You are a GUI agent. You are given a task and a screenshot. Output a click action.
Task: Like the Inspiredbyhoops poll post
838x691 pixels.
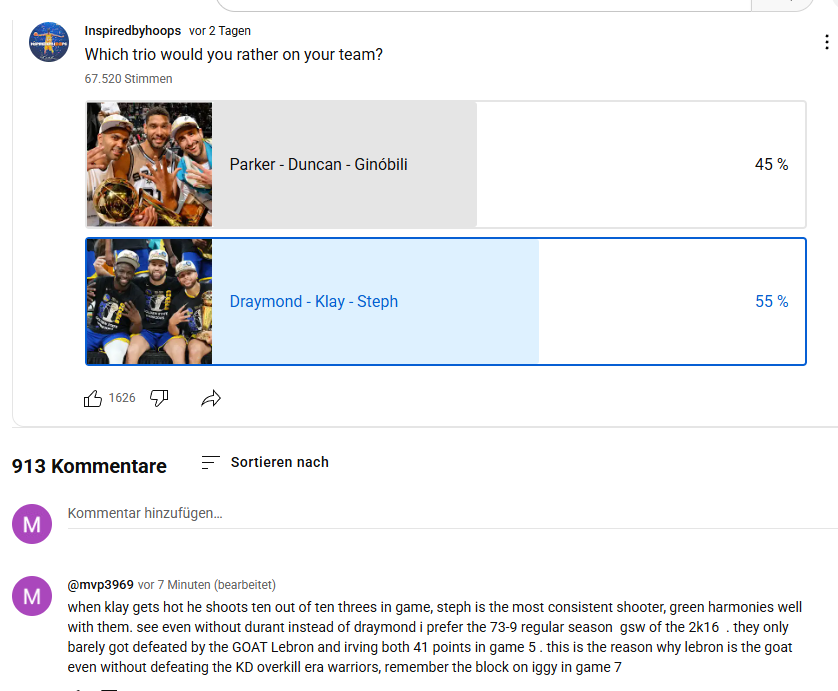point(93,398)
